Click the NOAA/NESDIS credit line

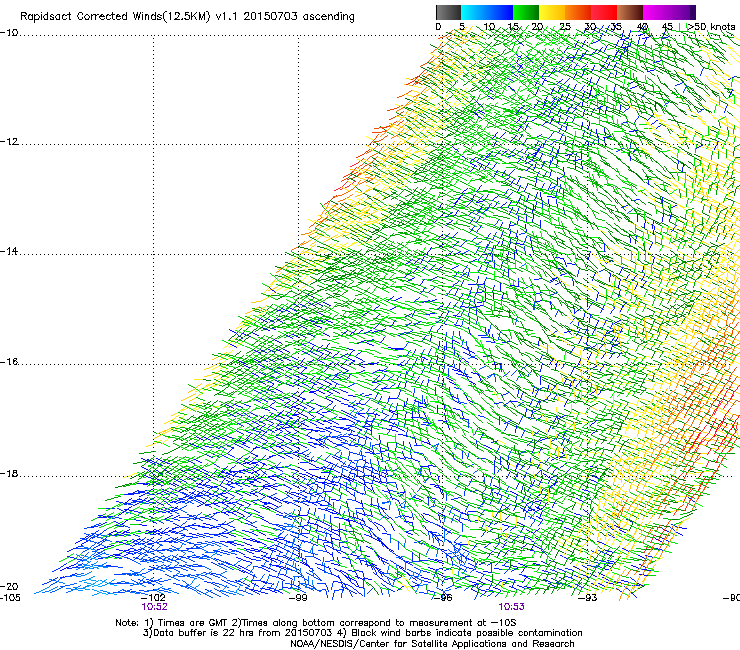[432, 644]
